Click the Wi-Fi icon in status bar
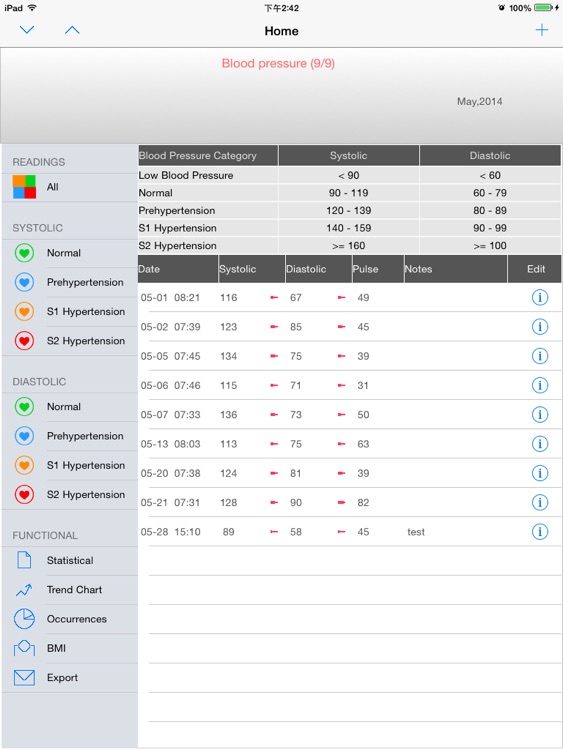This screenshot has width=563, height=750. coord(32,8)
